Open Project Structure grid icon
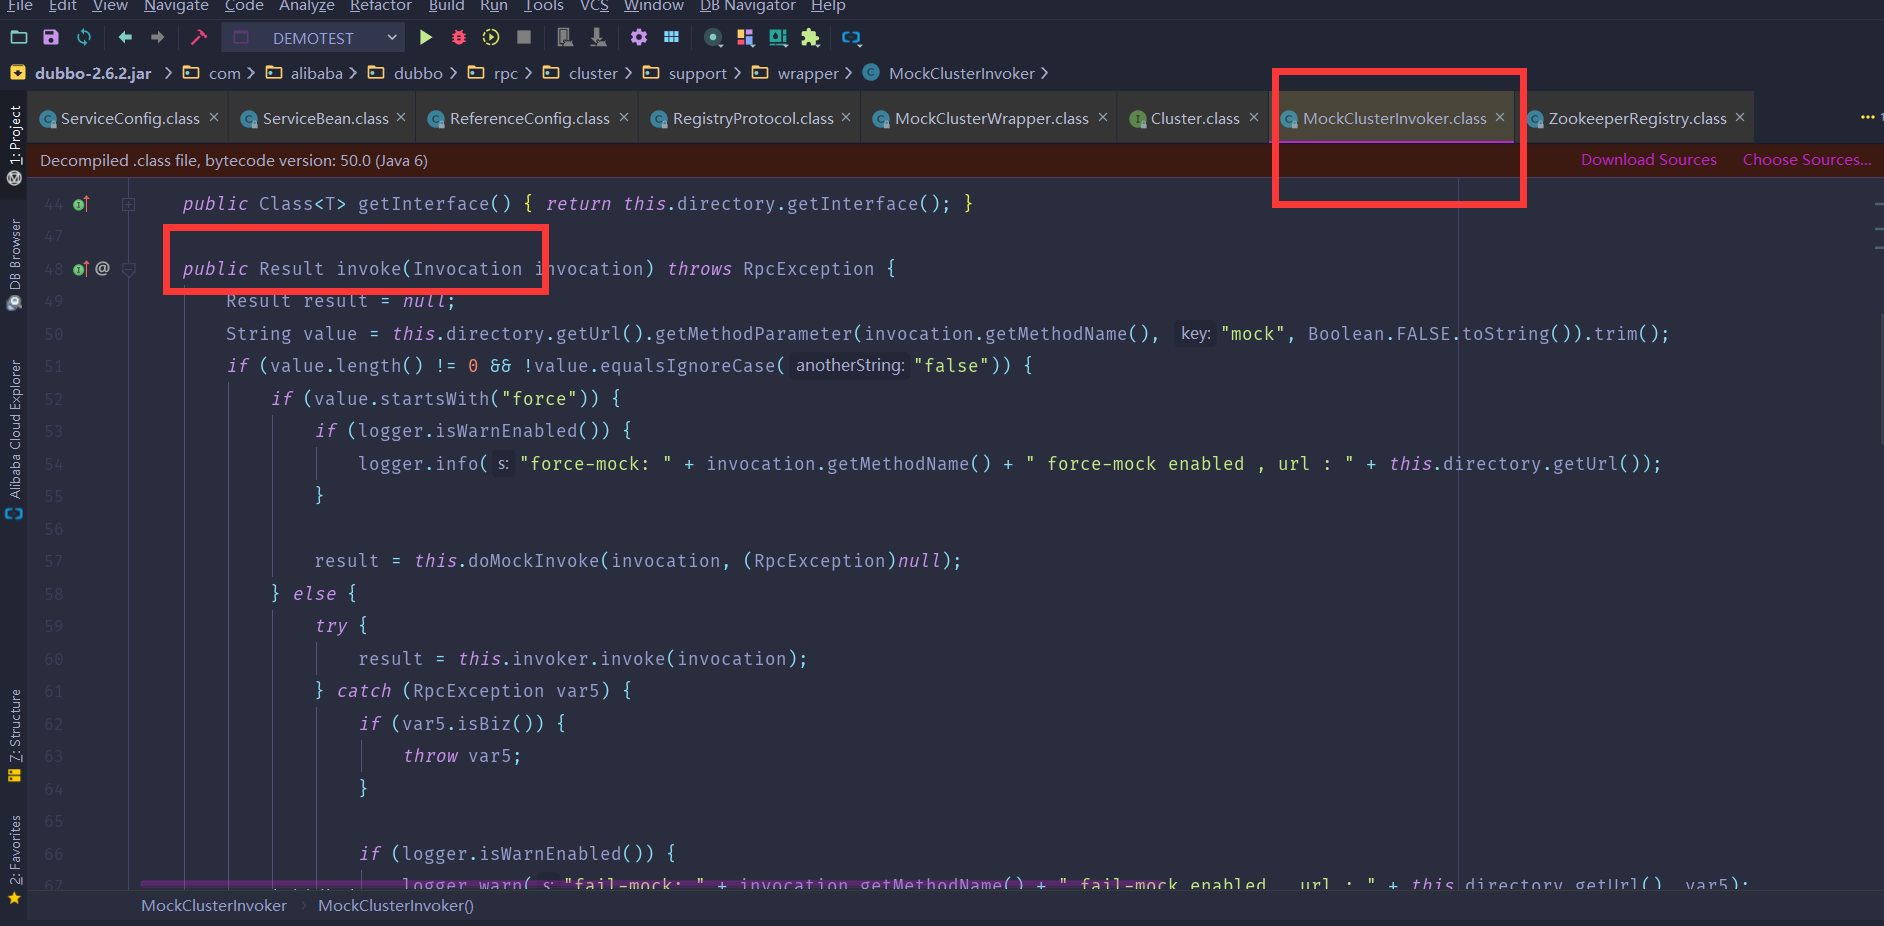Screen dimensions: 1884x926 [x=671, y=38]
